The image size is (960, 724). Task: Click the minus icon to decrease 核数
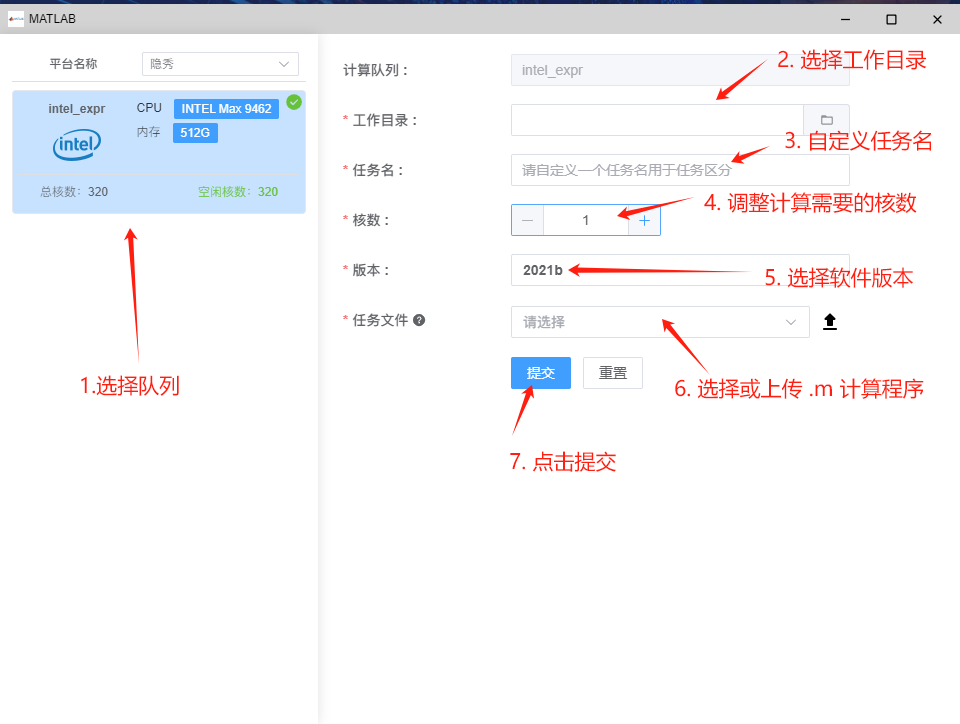(x=527, y=220)
